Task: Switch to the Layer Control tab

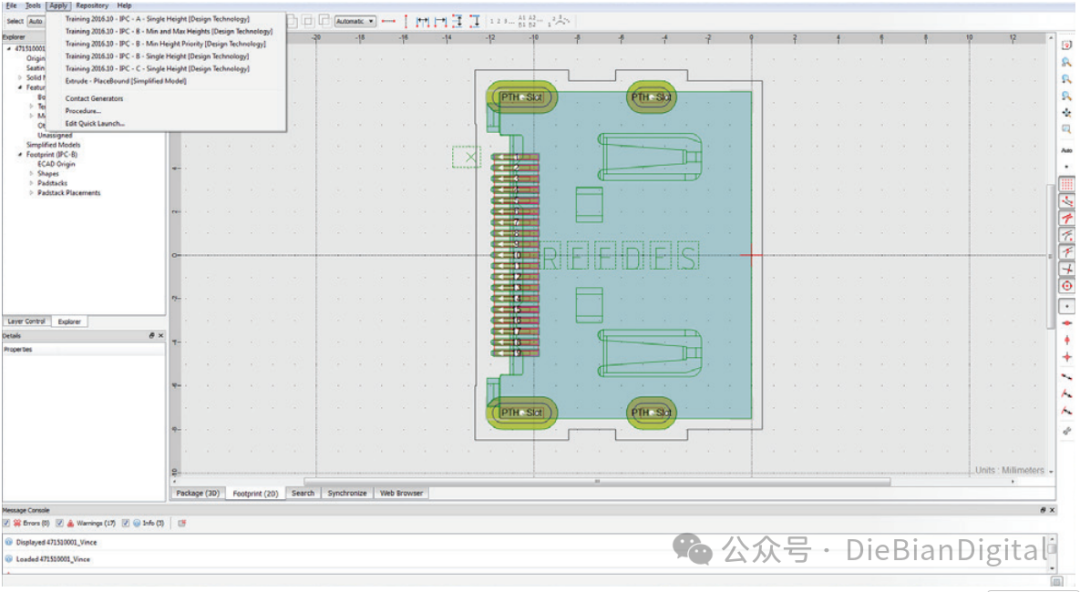Action: [26, 322]
